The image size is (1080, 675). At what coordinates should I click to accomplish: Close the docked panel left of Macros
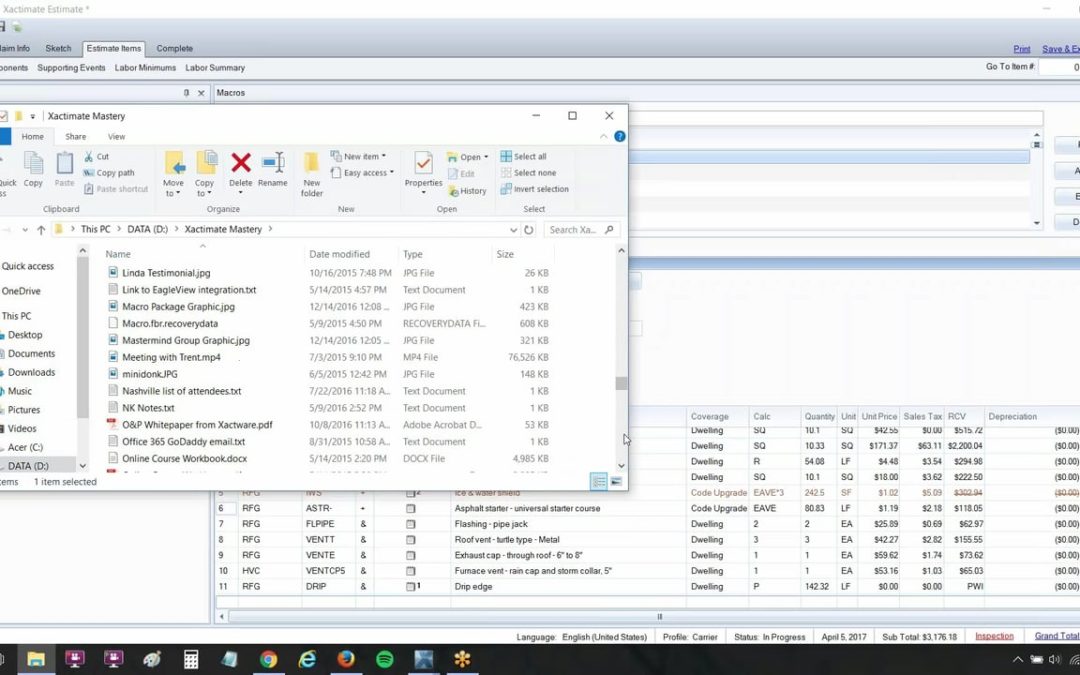coord(201,92)
